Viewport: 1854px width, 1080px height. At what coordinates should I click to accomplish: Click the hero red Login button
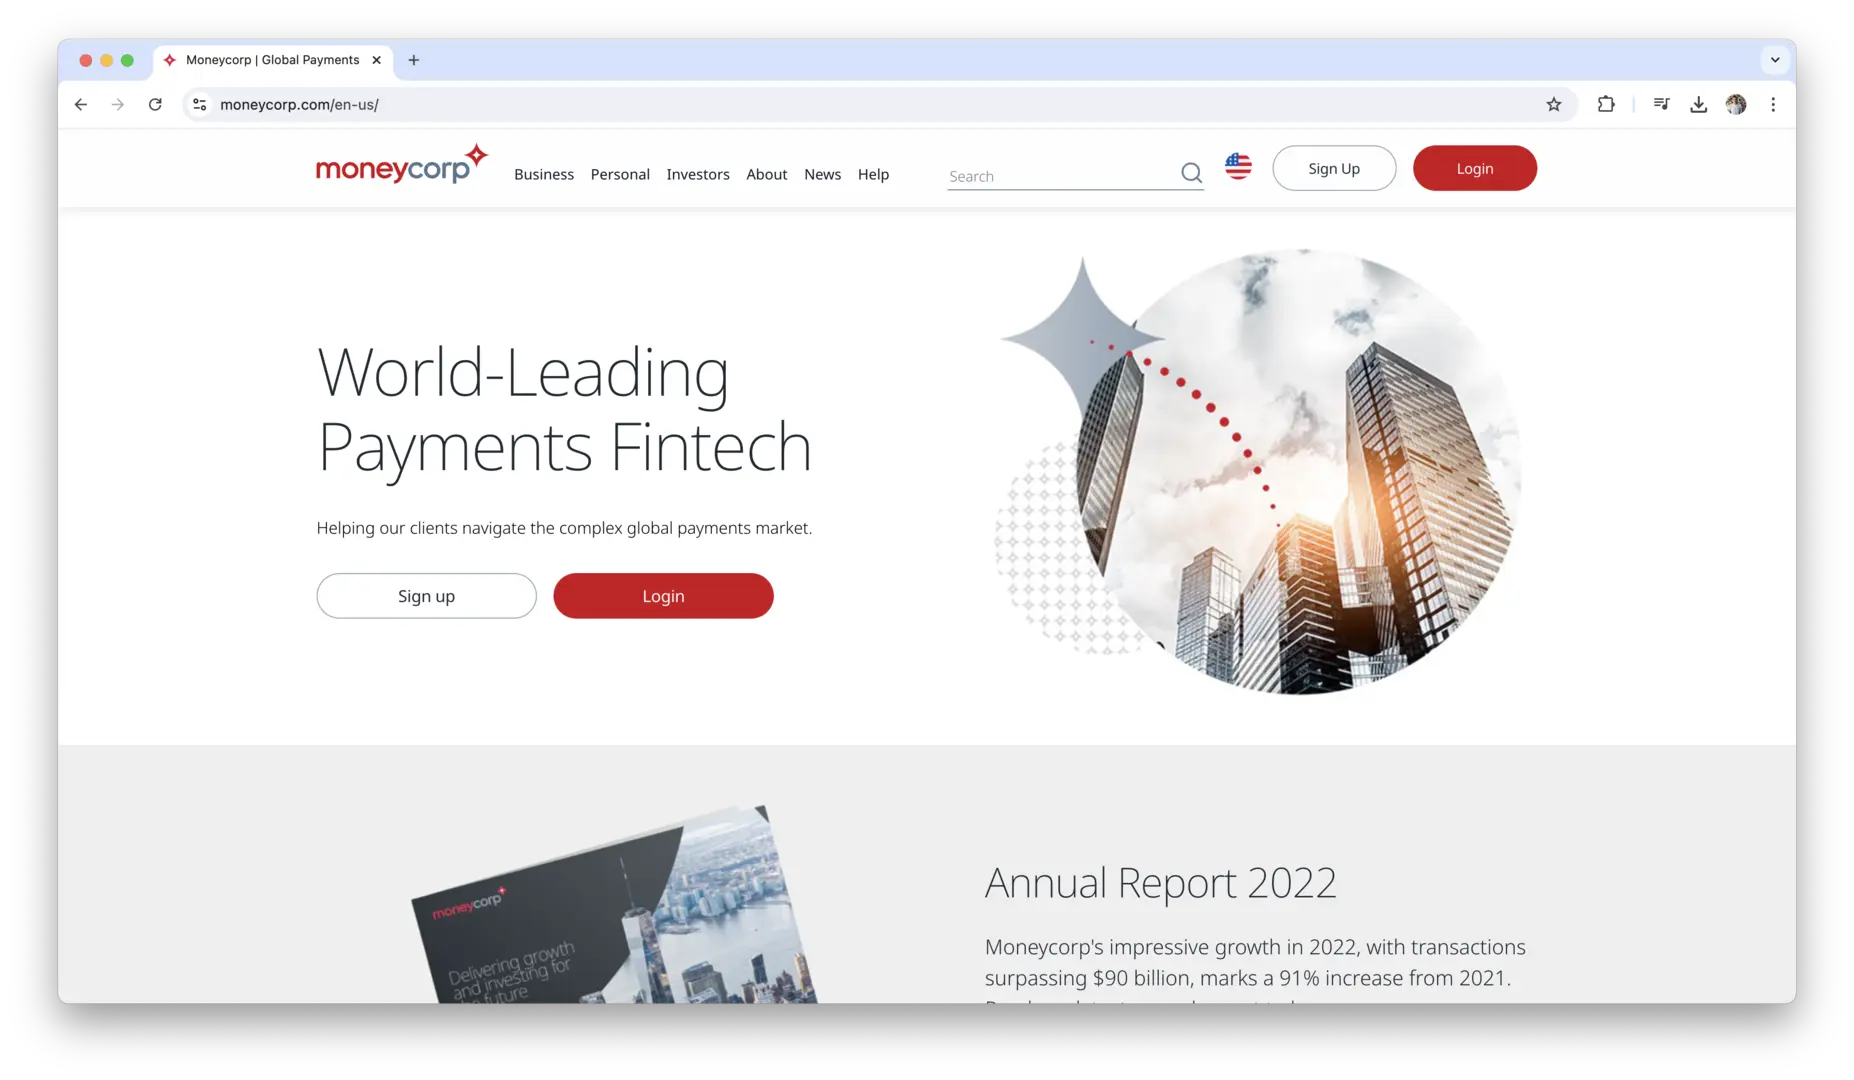[663, 596]
